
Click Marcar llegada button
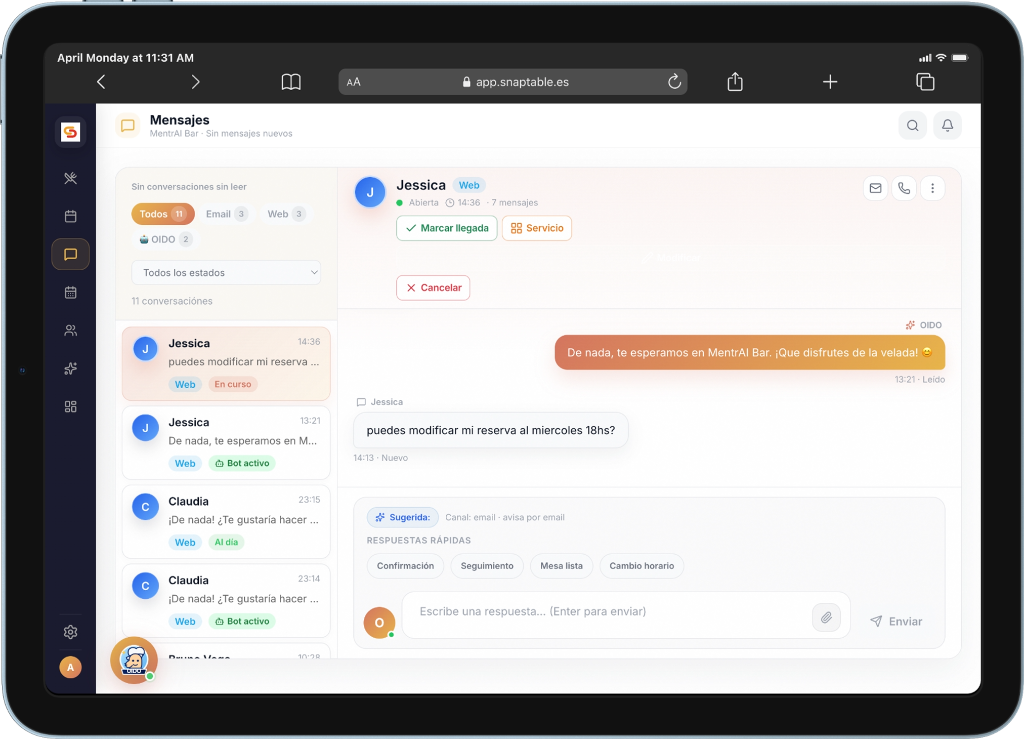(447, 228)
